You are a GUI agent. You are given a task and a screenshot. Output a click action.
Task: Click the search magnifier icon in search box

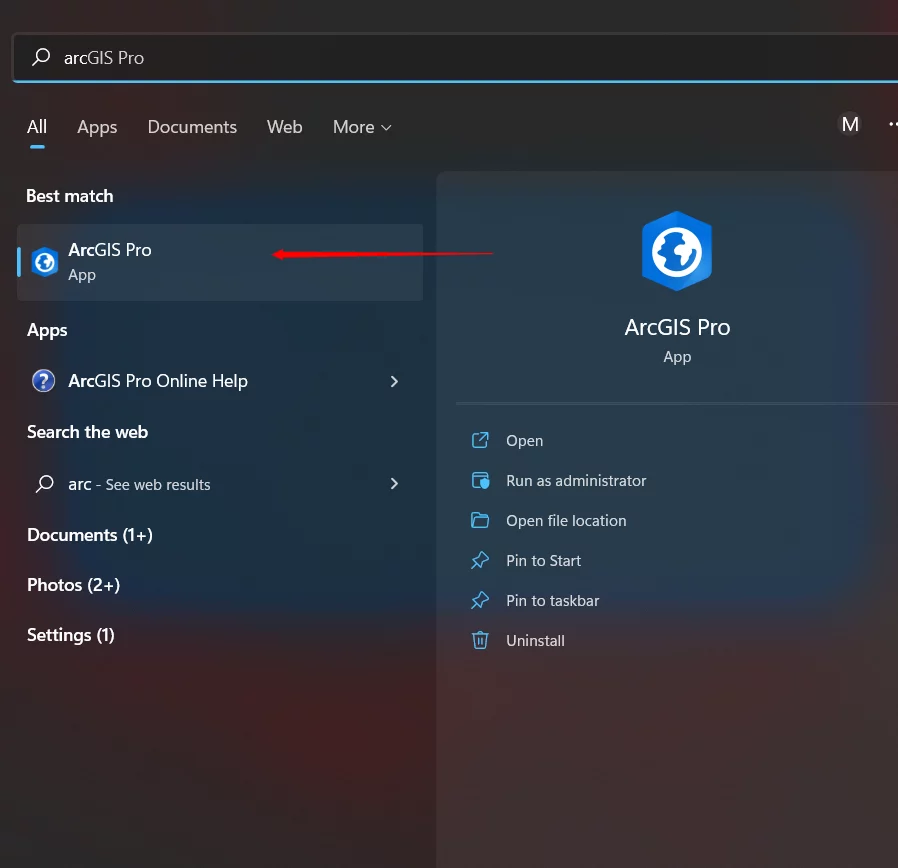(41, 57)
